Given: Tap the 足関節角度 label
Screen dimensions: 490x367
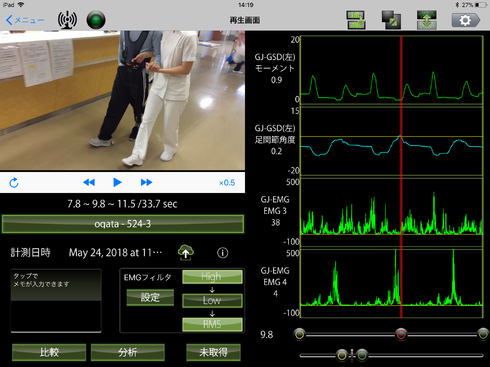Looking at the screenshot, I should (x=275, y=140).
